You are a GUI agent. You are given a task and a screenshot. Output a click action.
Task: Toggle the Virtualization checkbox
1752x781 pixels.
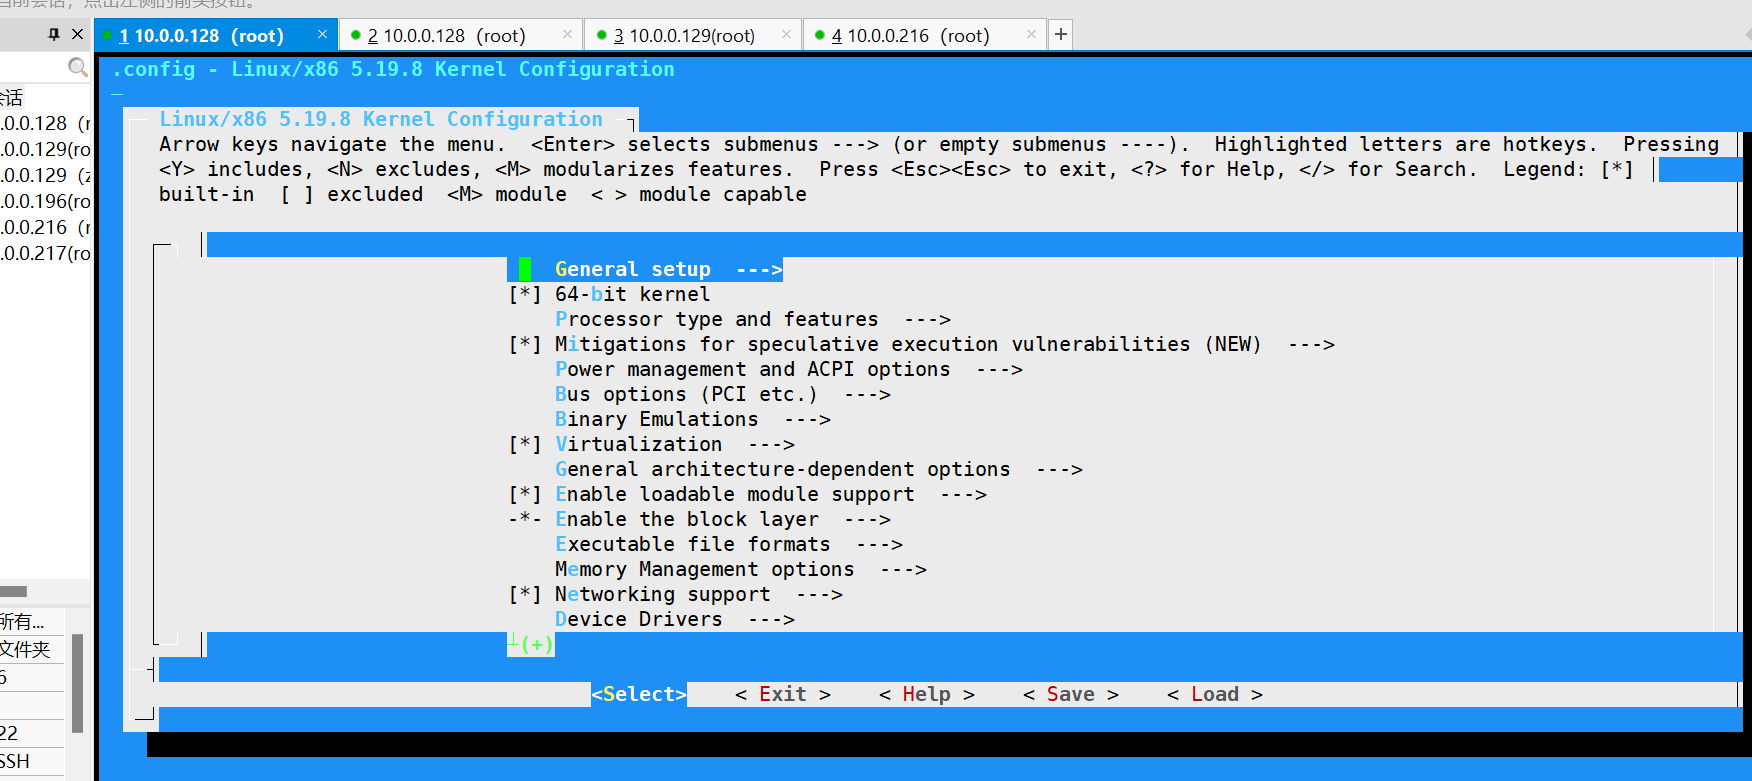[525, 444]
